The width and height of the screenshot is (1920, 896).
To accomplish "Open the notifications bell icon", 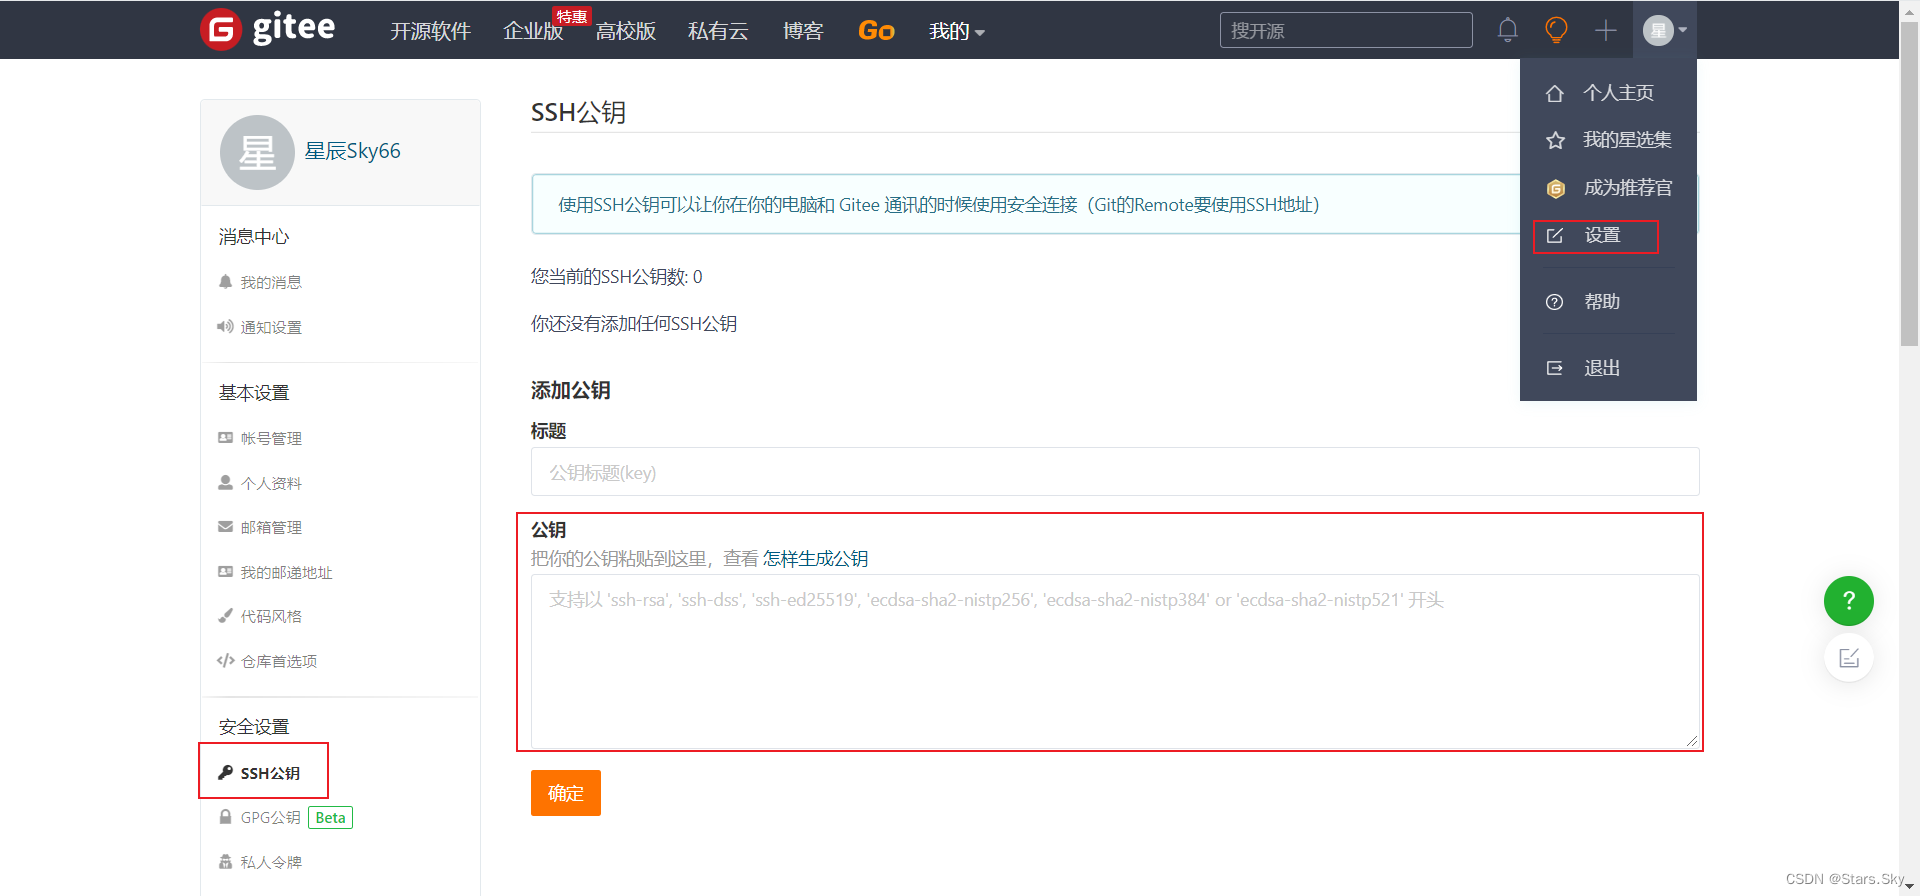I will tap(1507, 30).
